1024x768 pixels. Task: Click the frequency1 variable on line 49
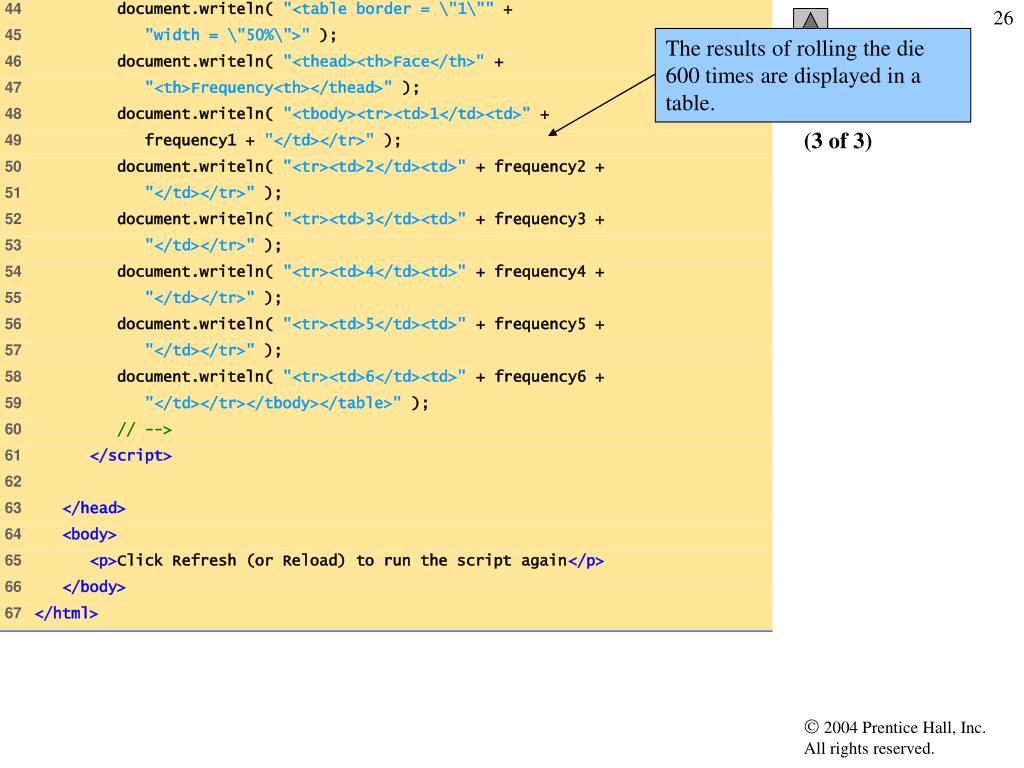pos(190,140)
